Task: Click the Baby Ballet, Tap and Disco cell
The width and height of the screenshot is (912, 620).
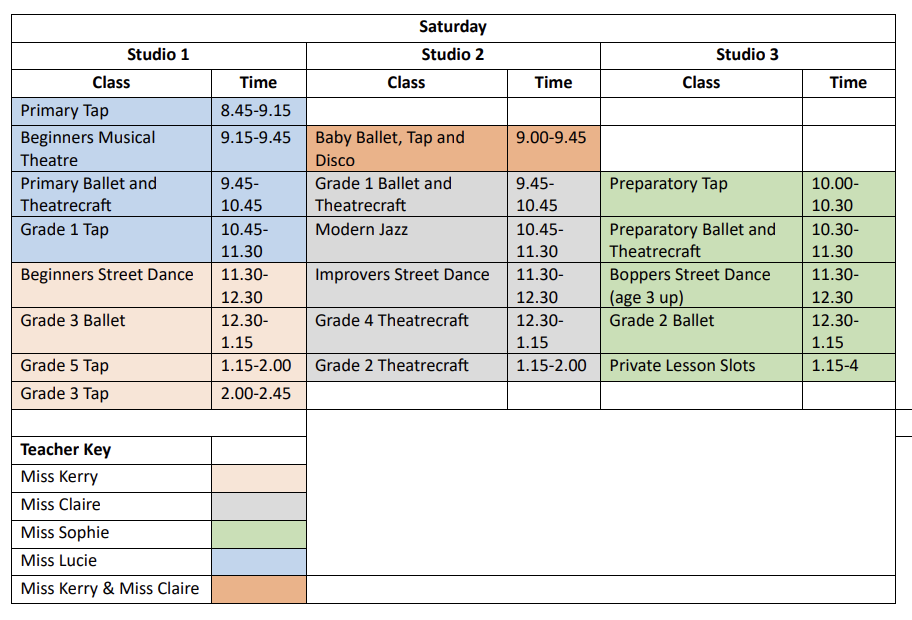Action: tap(406, 148)
